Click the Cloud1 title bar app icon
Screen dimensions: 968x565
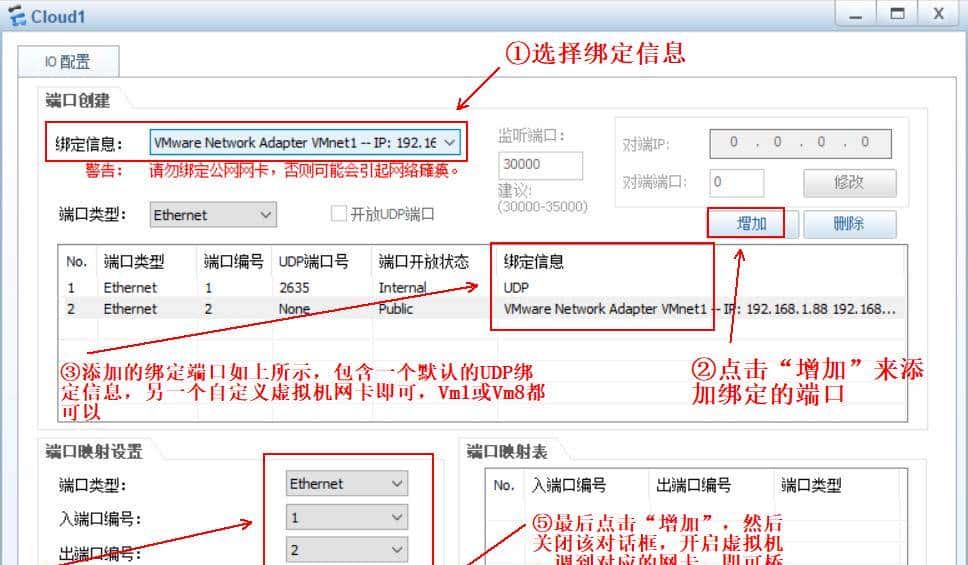click(17, 16)
